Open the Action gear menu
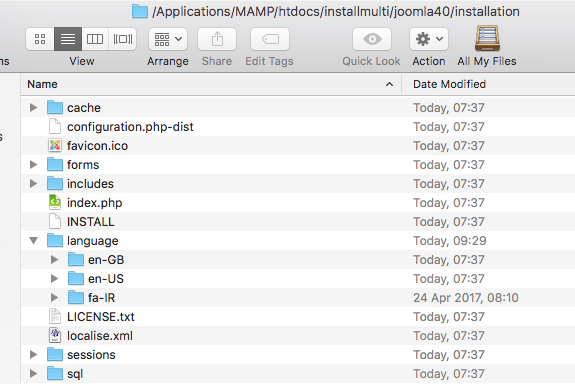This screenshot has width=575, height=384. (429, 39)
